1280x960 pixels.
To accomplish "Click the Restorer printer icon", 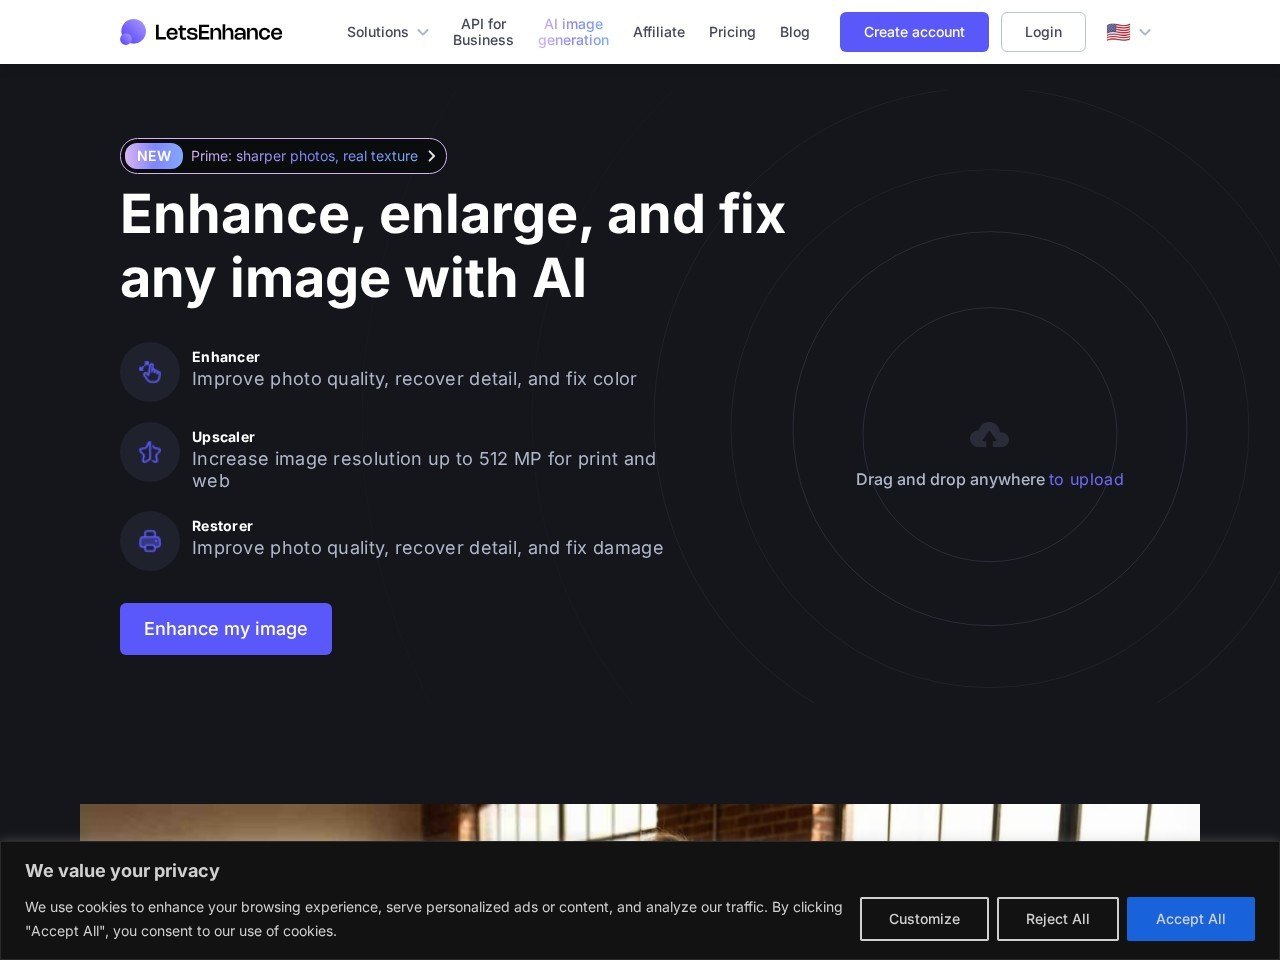I will 150,541.
